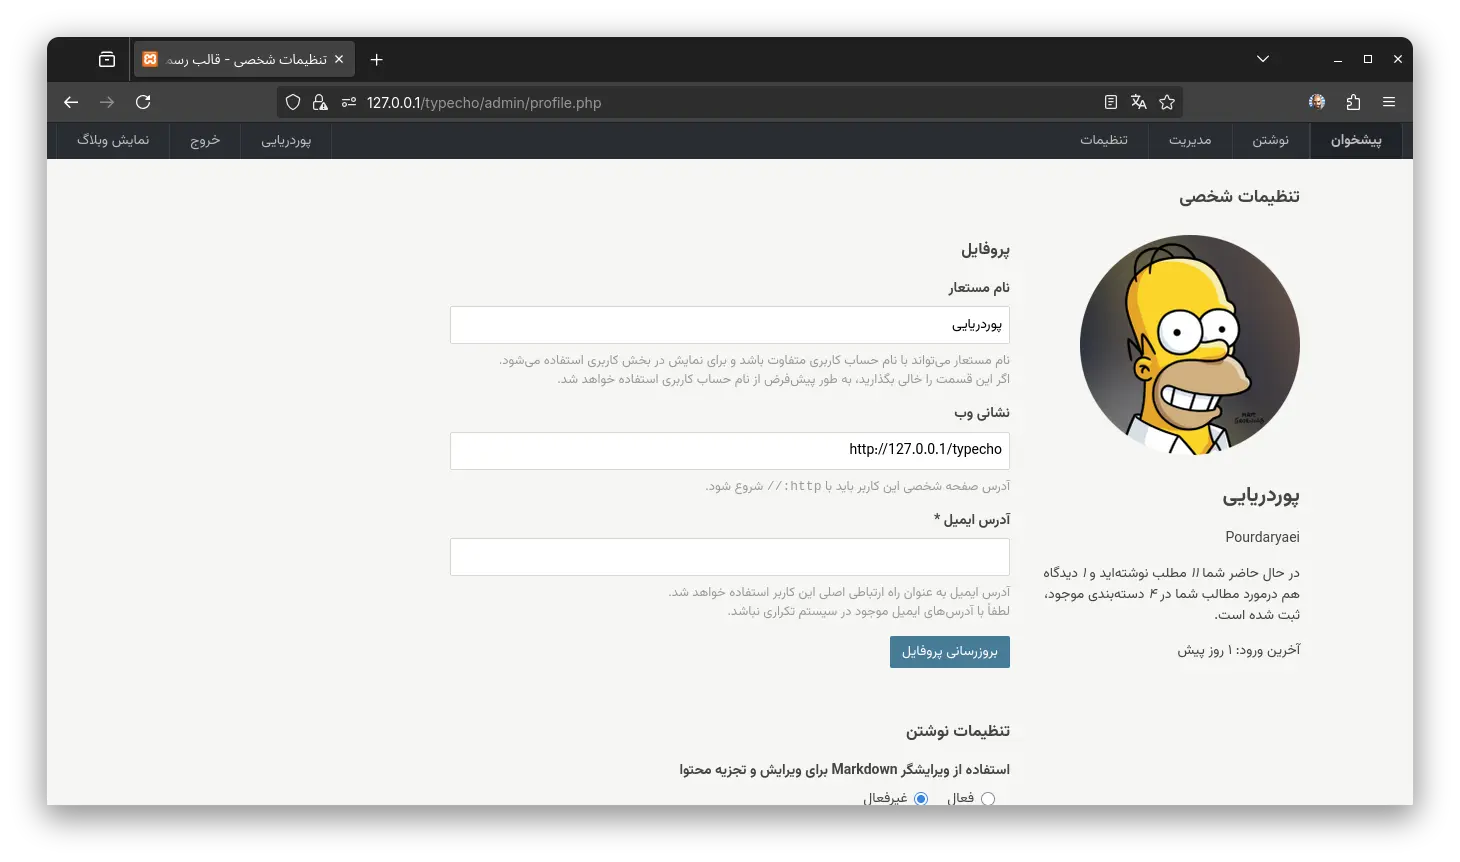
Task: Select the غیرفعال Markdown radio button
Action: 921,798
